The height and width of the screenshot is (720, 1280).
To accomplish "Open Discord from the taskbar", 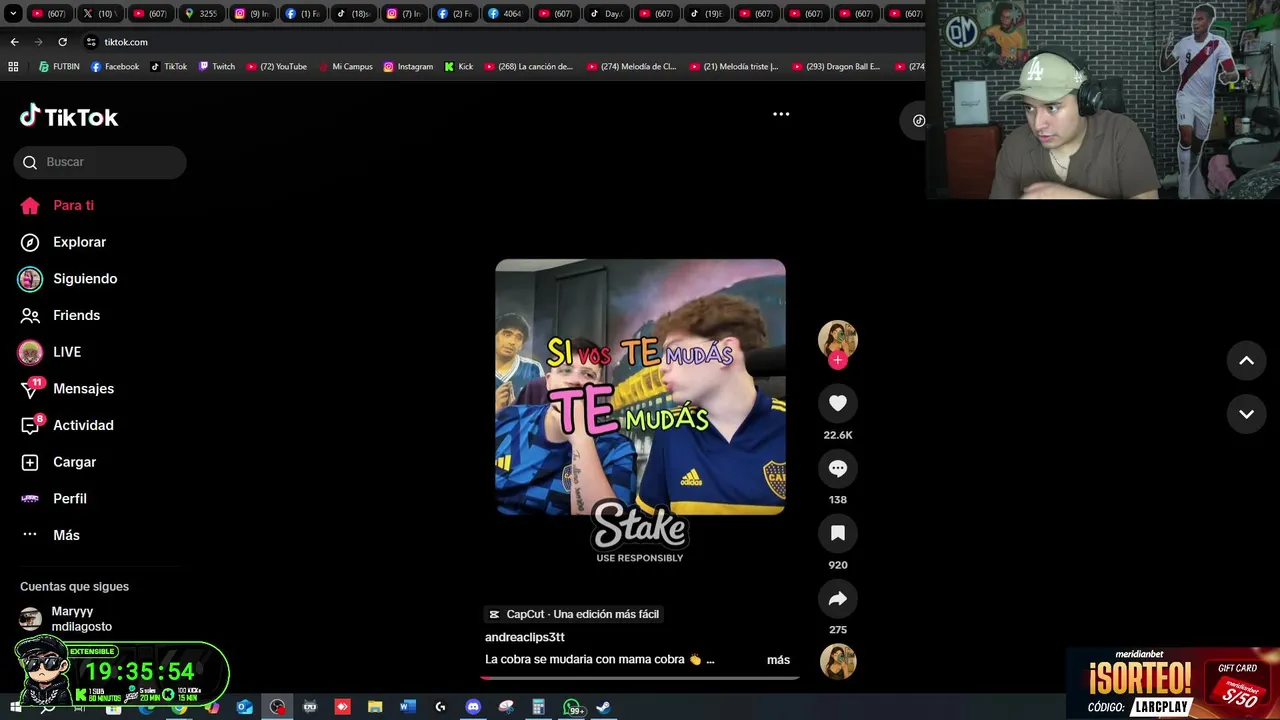I will point(473,707).
